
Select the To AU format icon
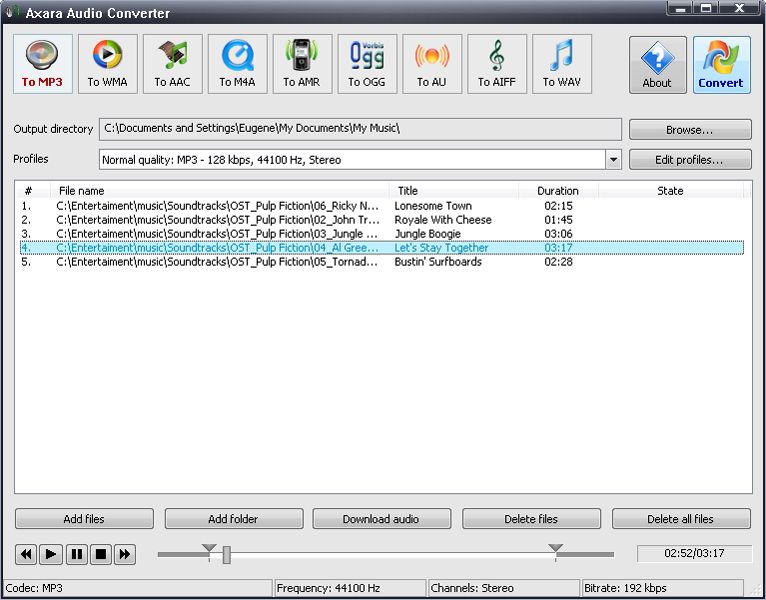point(432,64)
